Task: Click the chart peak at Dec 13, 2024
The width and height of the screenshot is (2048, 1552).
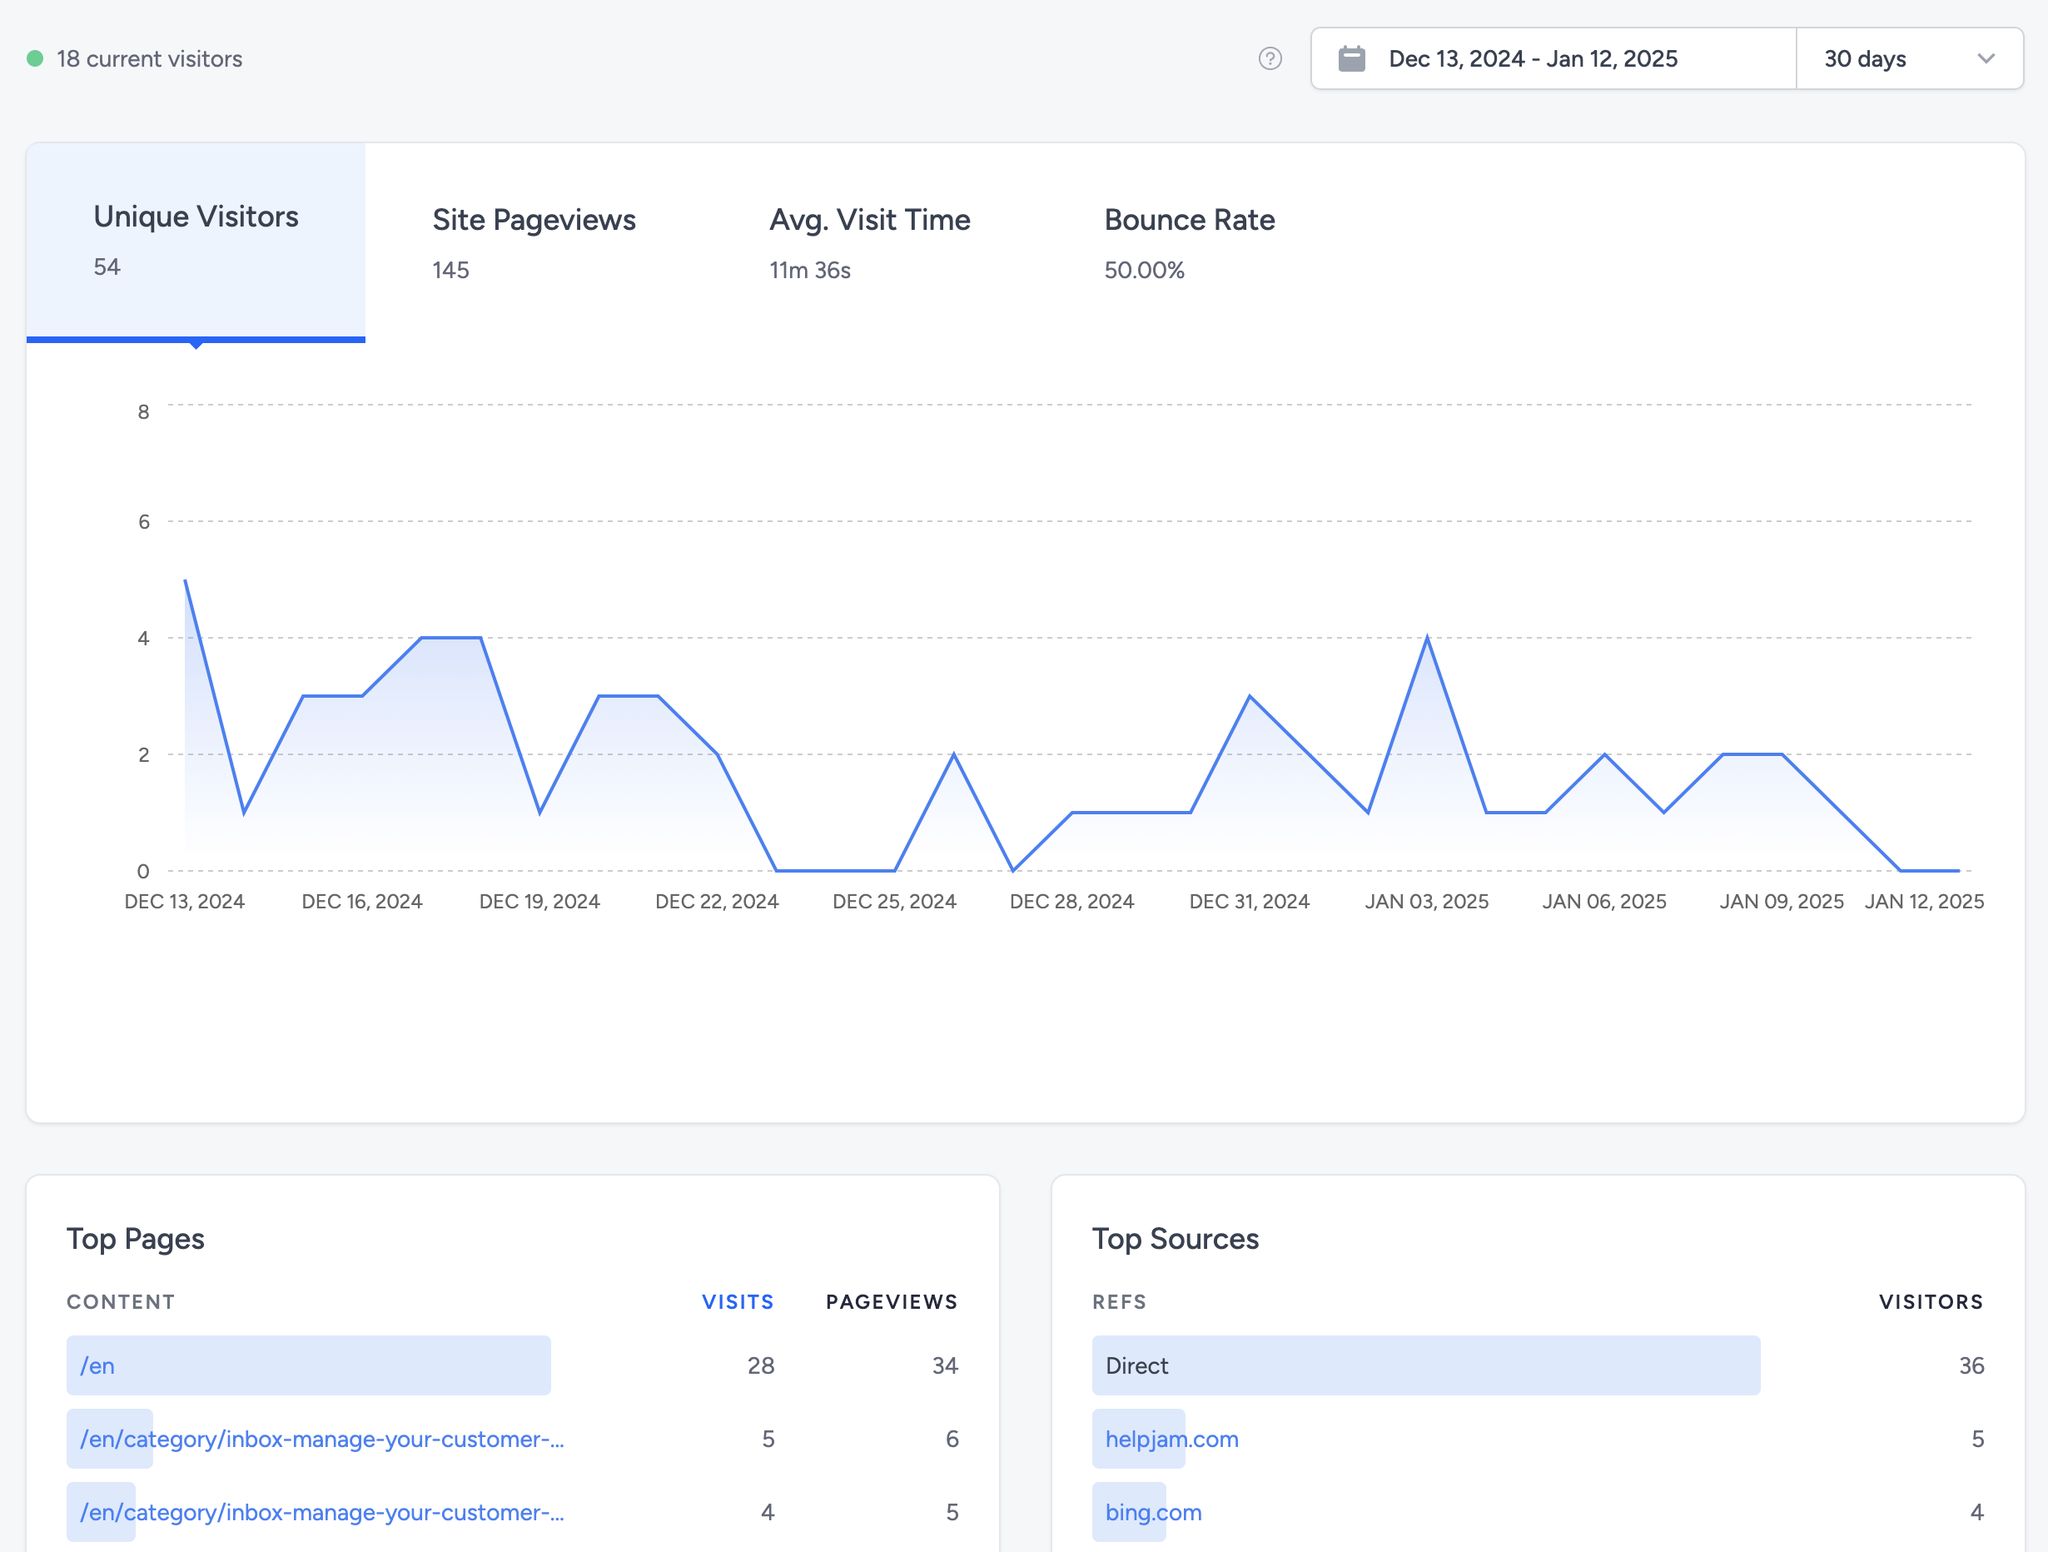Action: [185, 580]
